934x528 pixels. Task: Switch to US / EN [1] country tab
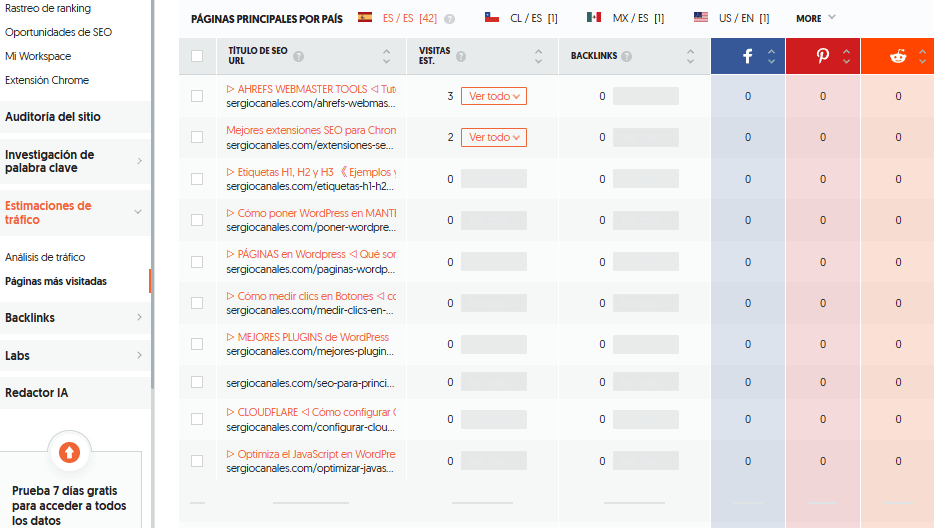744,18
